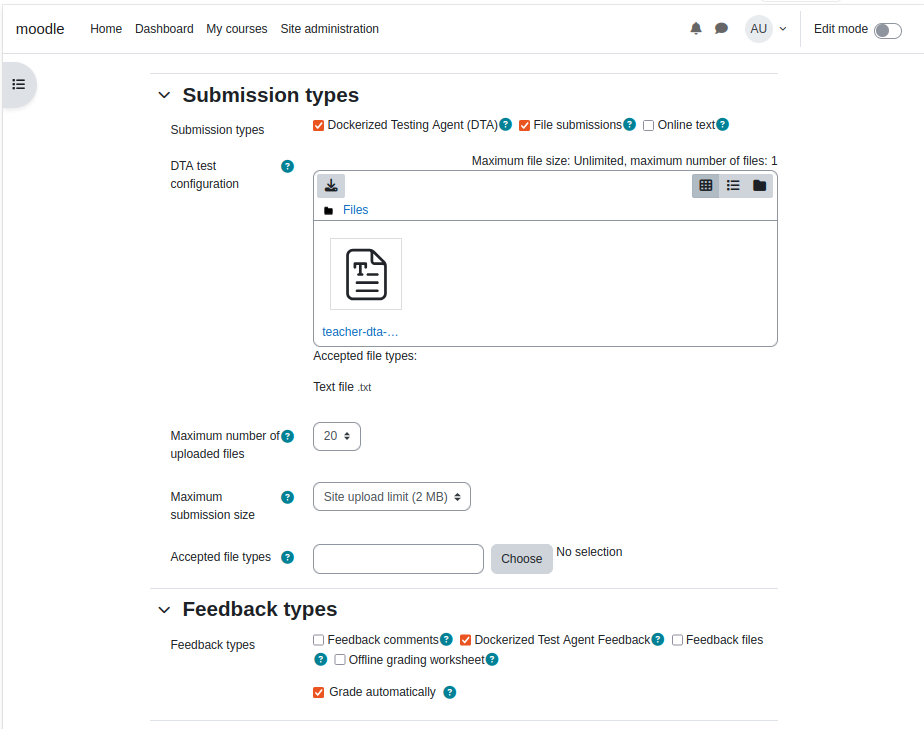Collapse the Submission types section
The image size is (924, 729).
[x=164, y=95]
